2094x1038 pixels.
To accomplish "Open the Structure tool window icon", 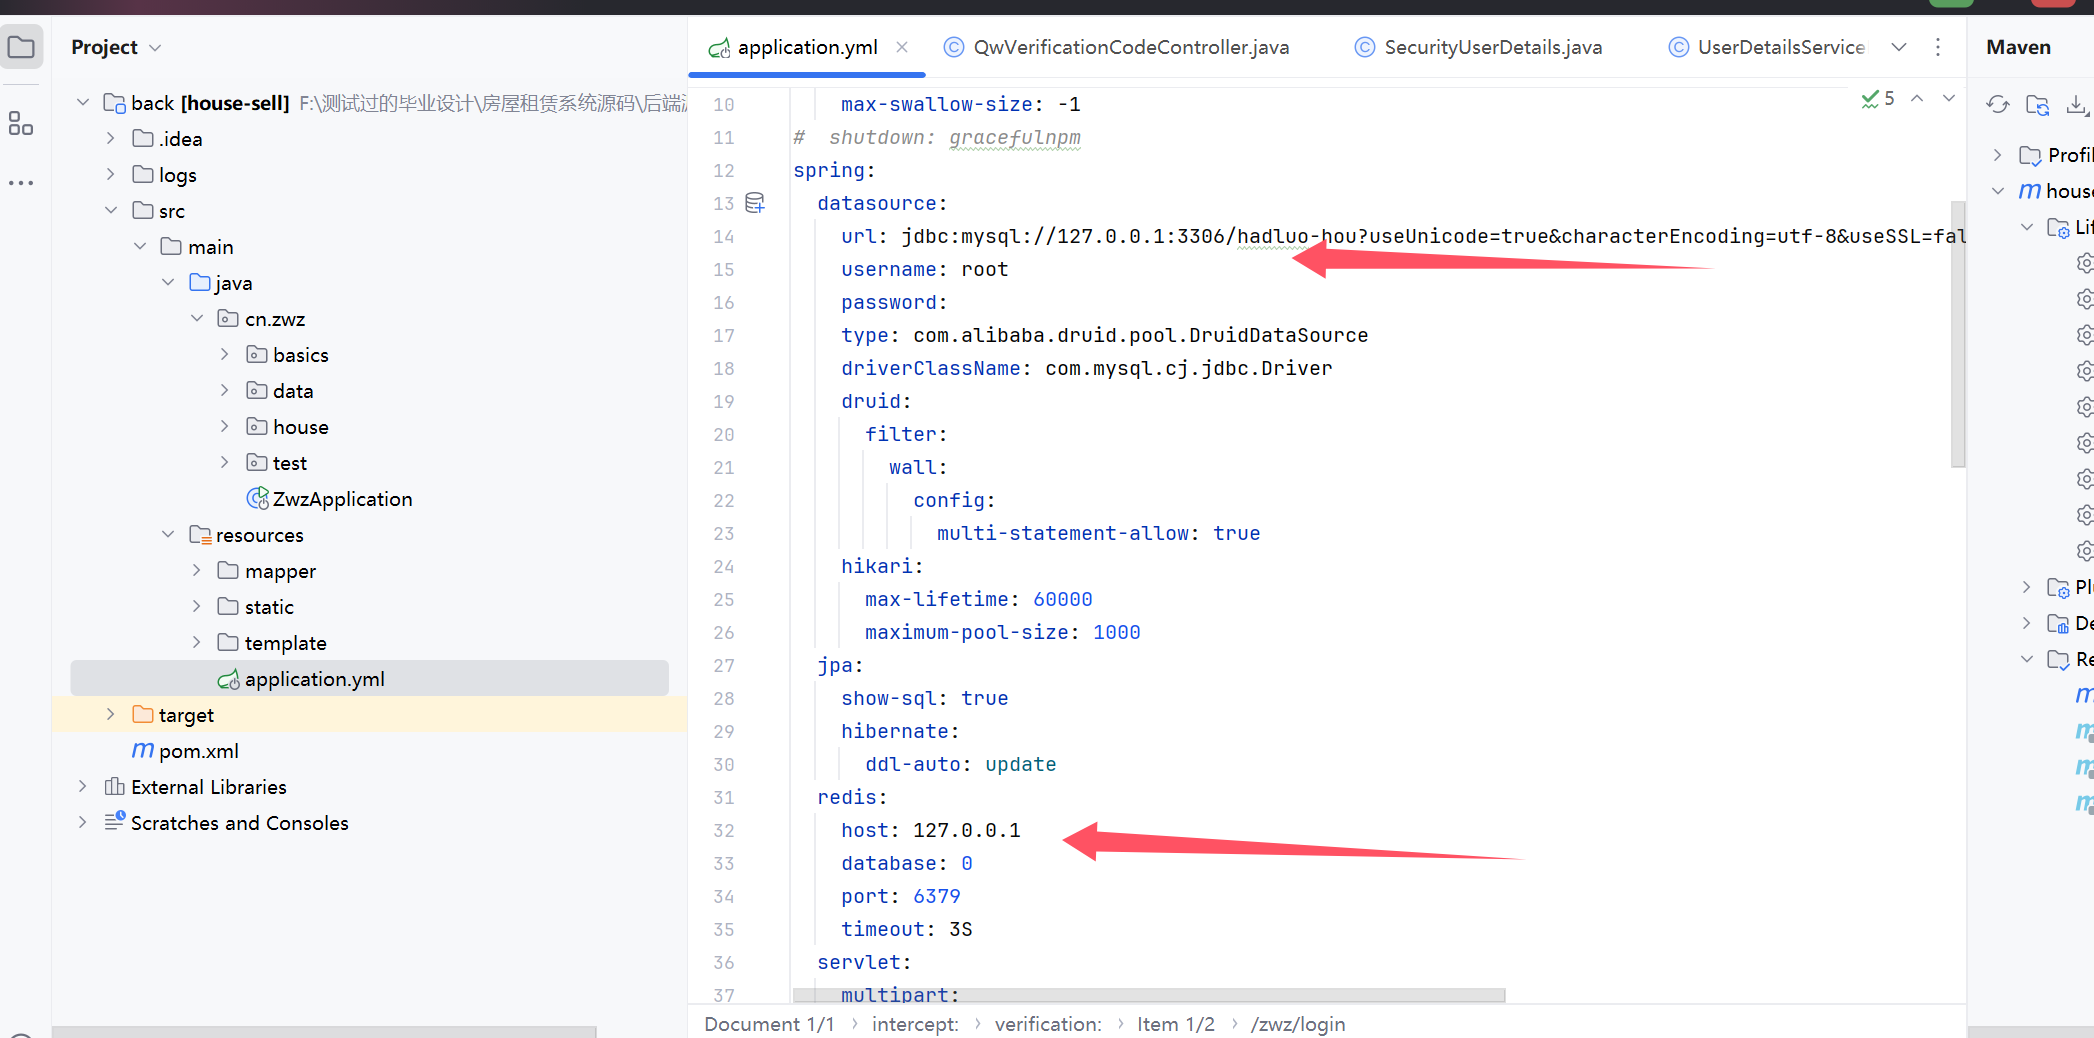I will (21, 123).
